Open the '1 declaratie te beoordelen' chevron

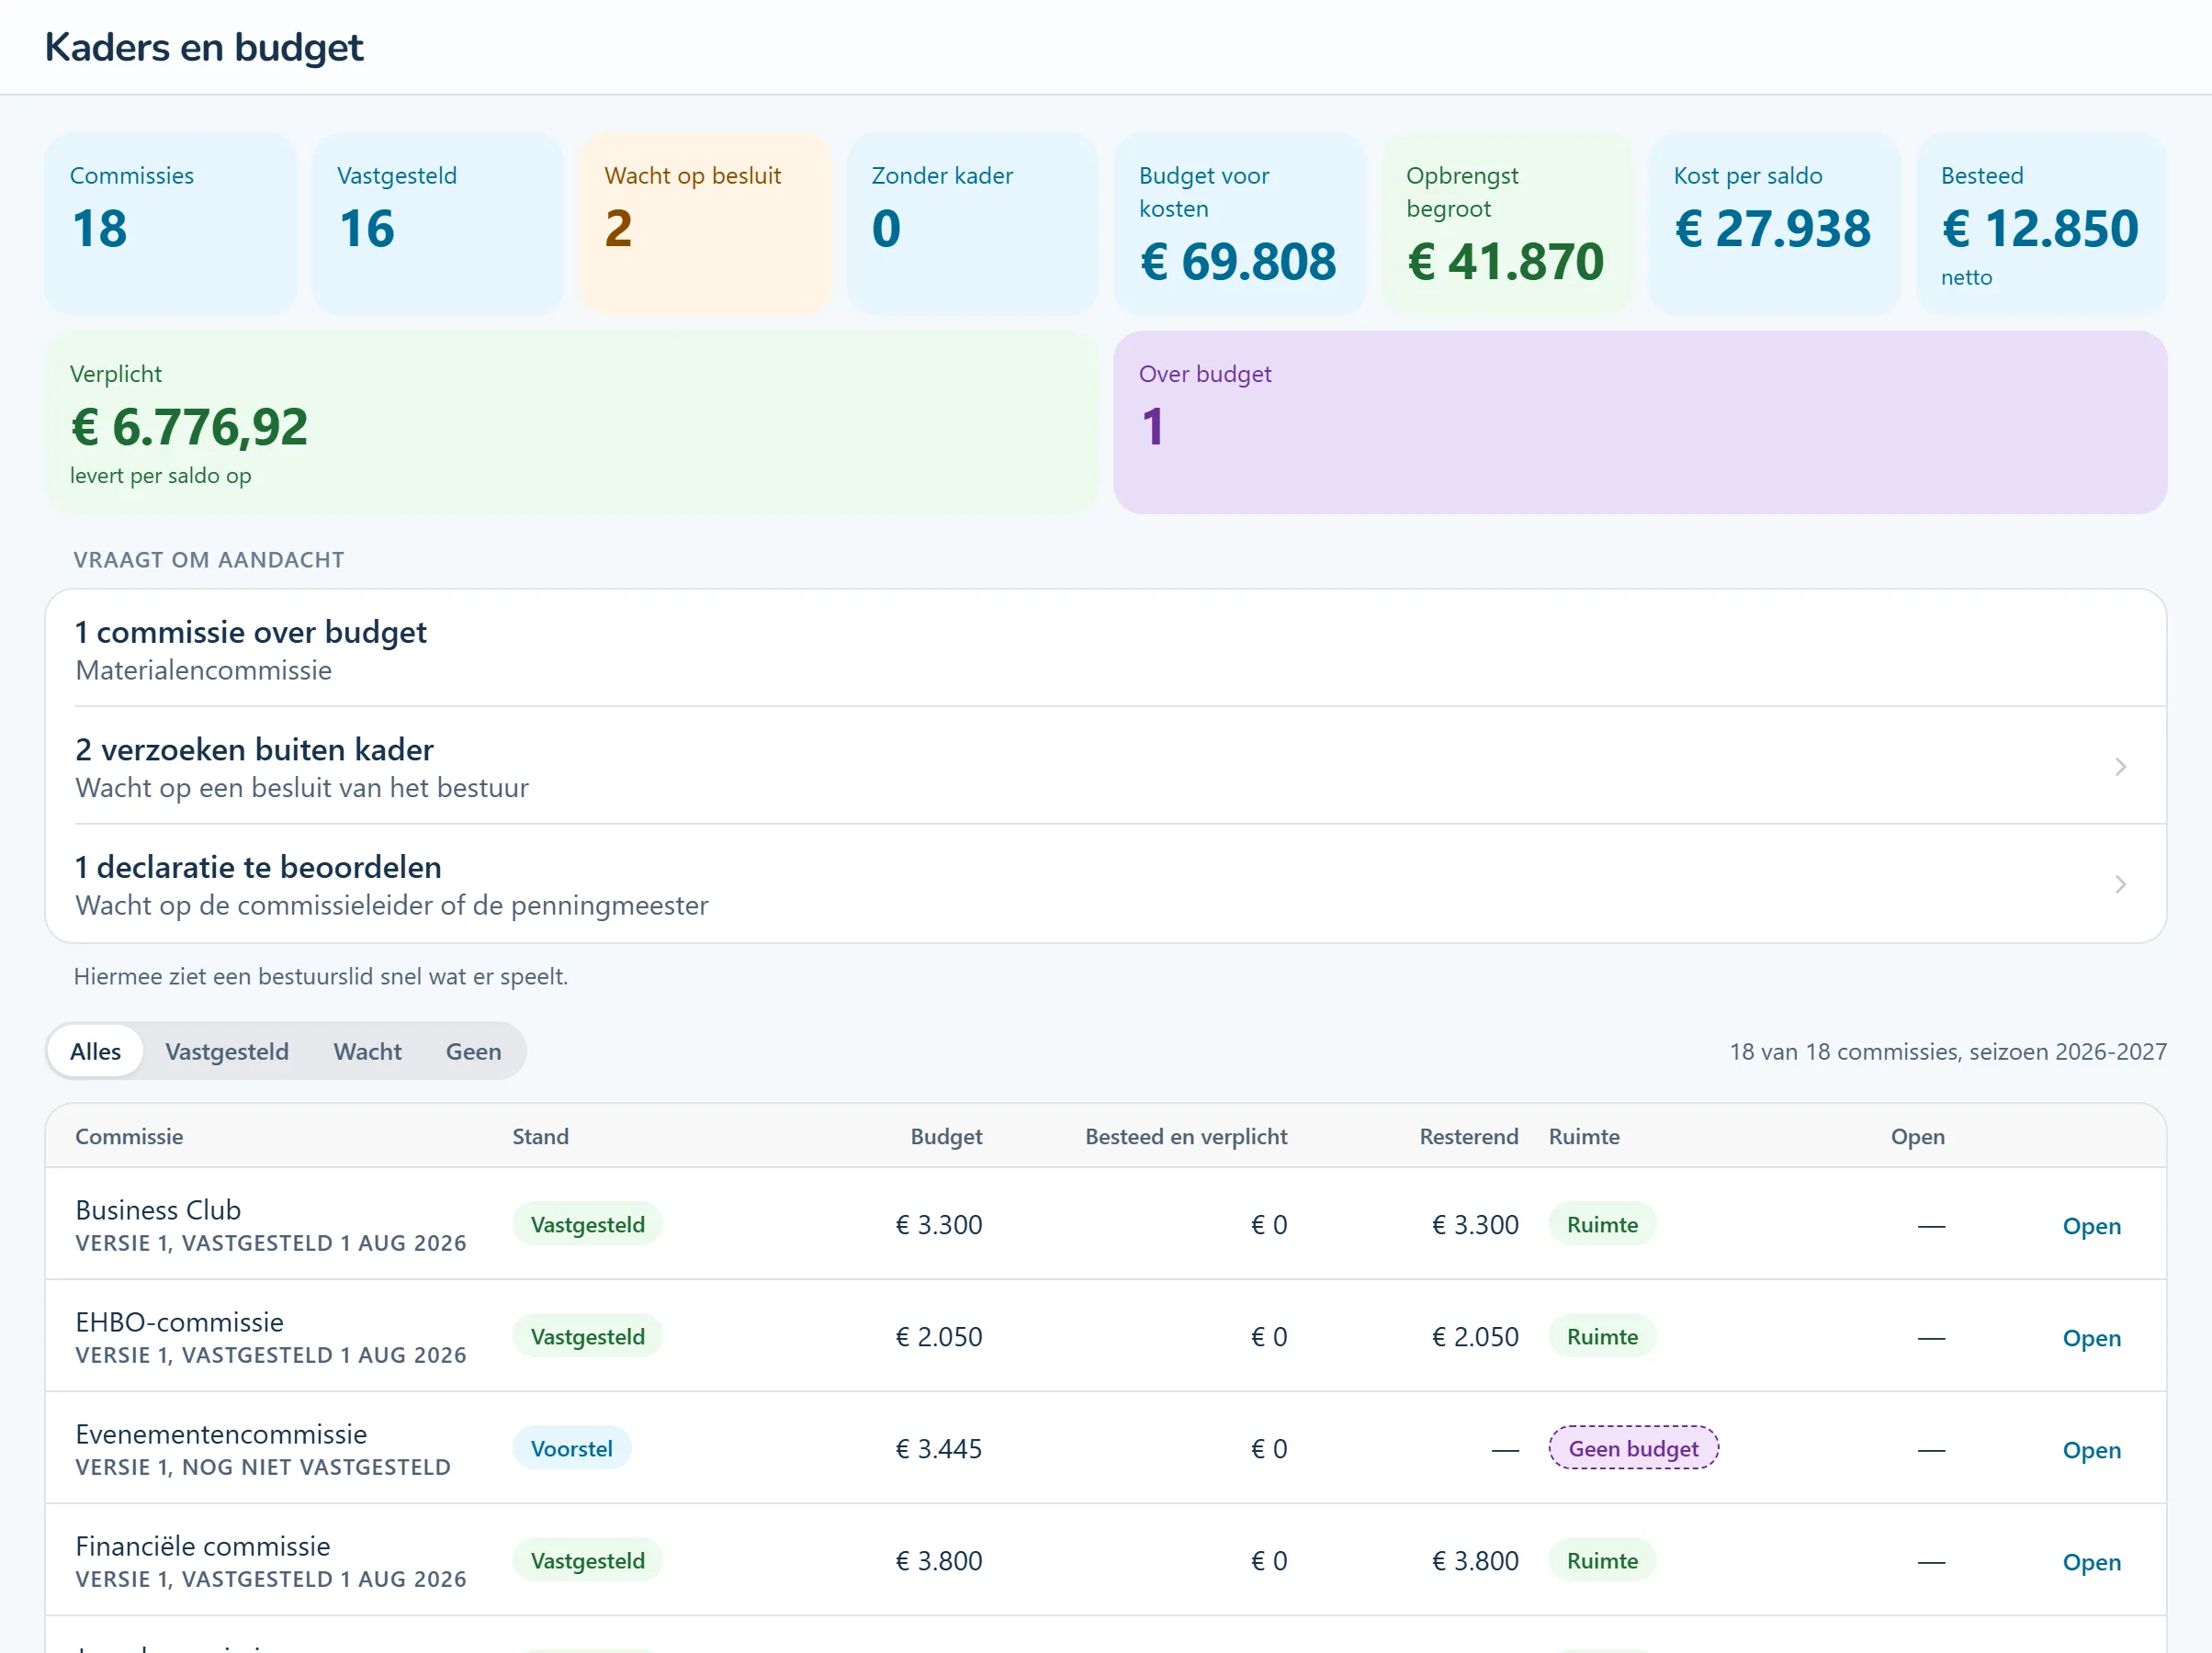pos(2120,884)
